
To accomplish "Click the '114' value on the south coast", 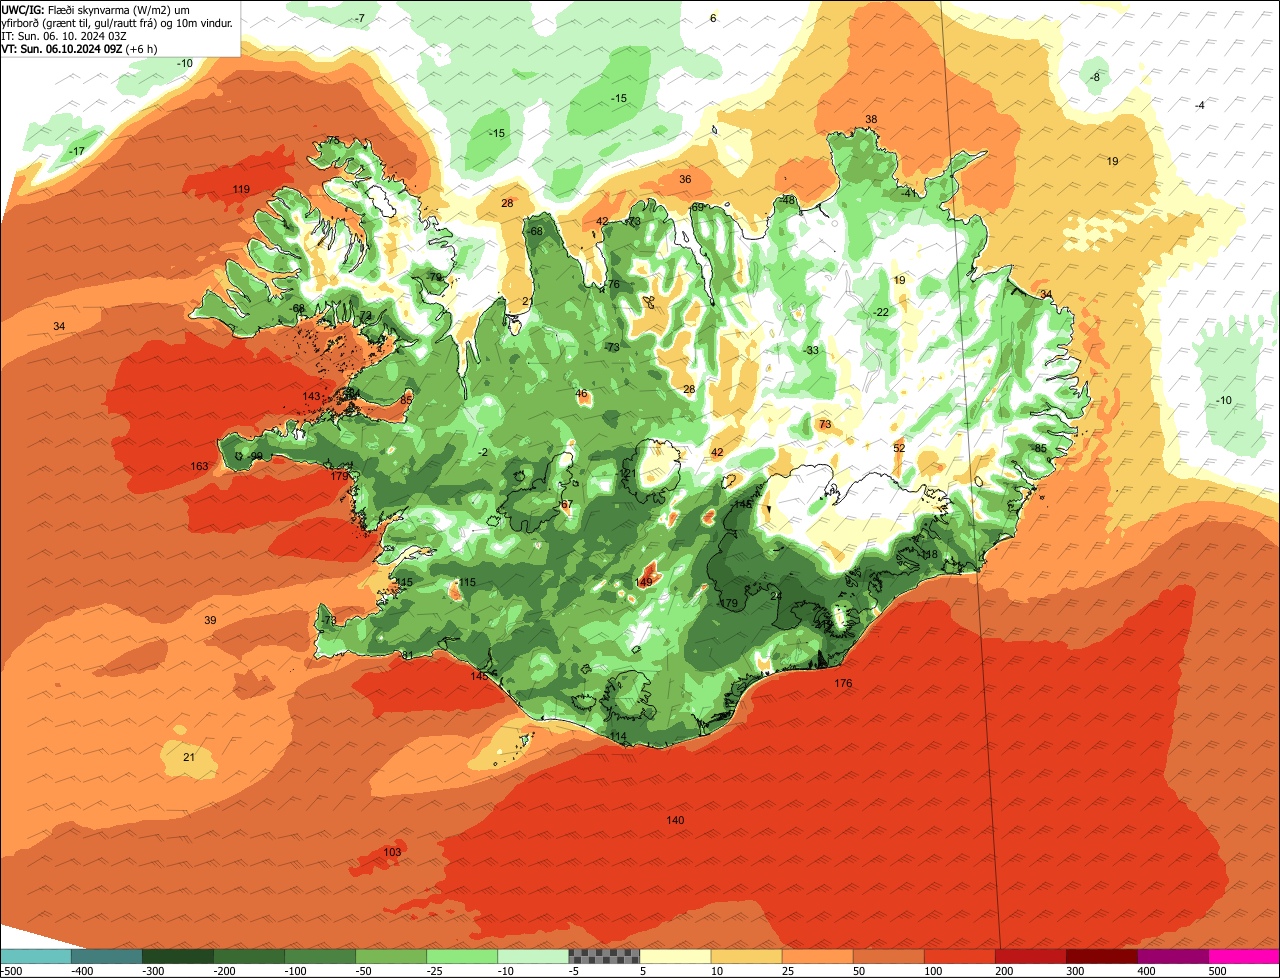I will coord(618,737).
